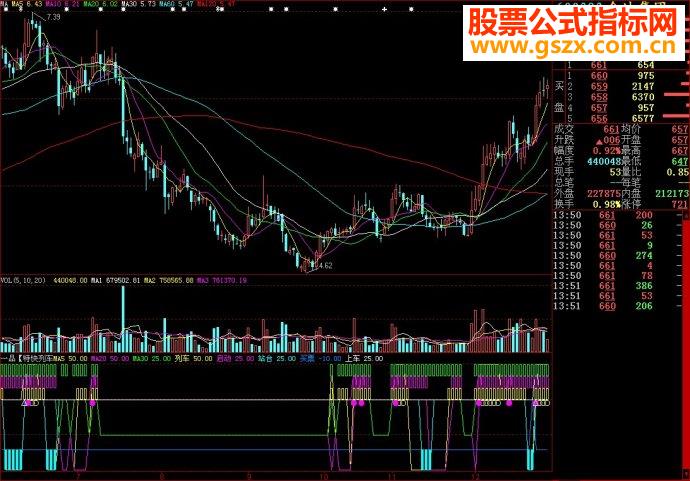
Task: Select the VOL(5,10,20) indicator label
Action: (23, 280)
